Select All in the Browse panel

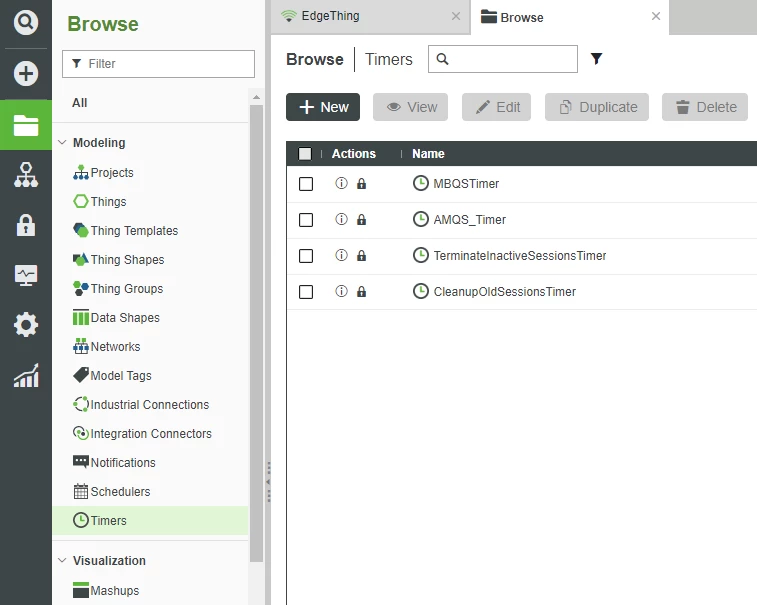[80, 103]
